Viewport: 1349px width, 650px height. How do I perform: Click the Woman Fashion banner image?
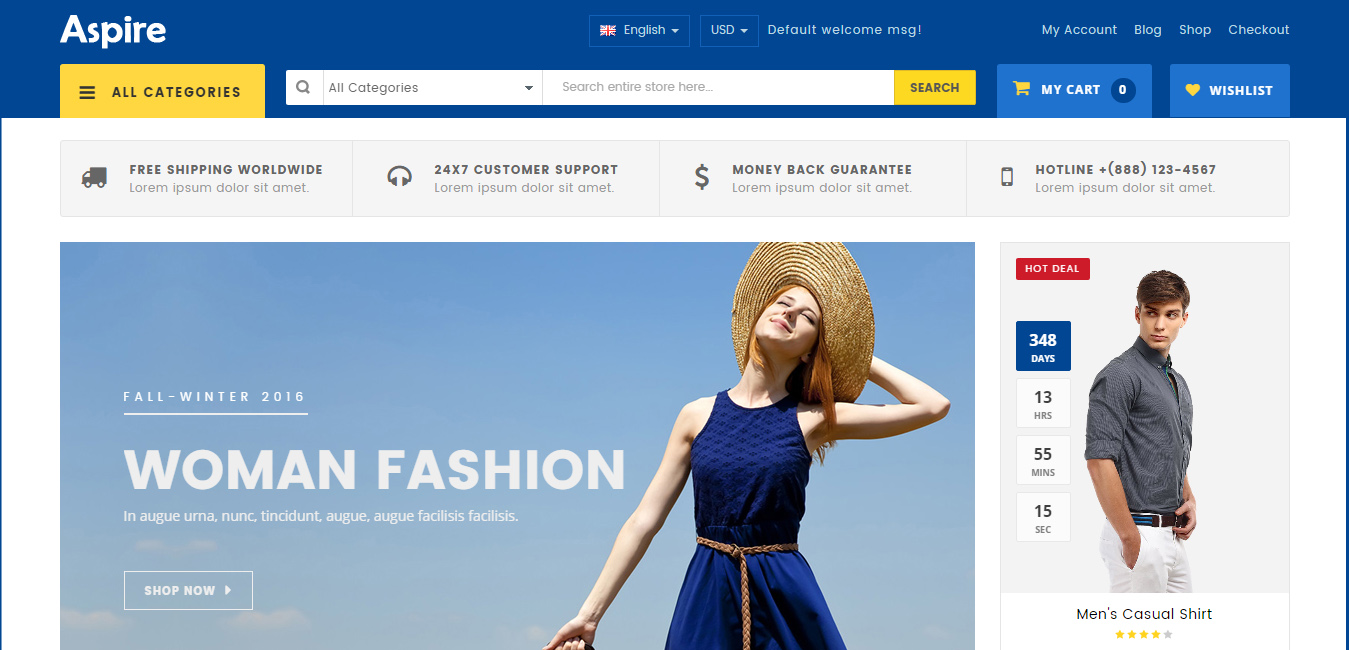(x=517, y=446)
